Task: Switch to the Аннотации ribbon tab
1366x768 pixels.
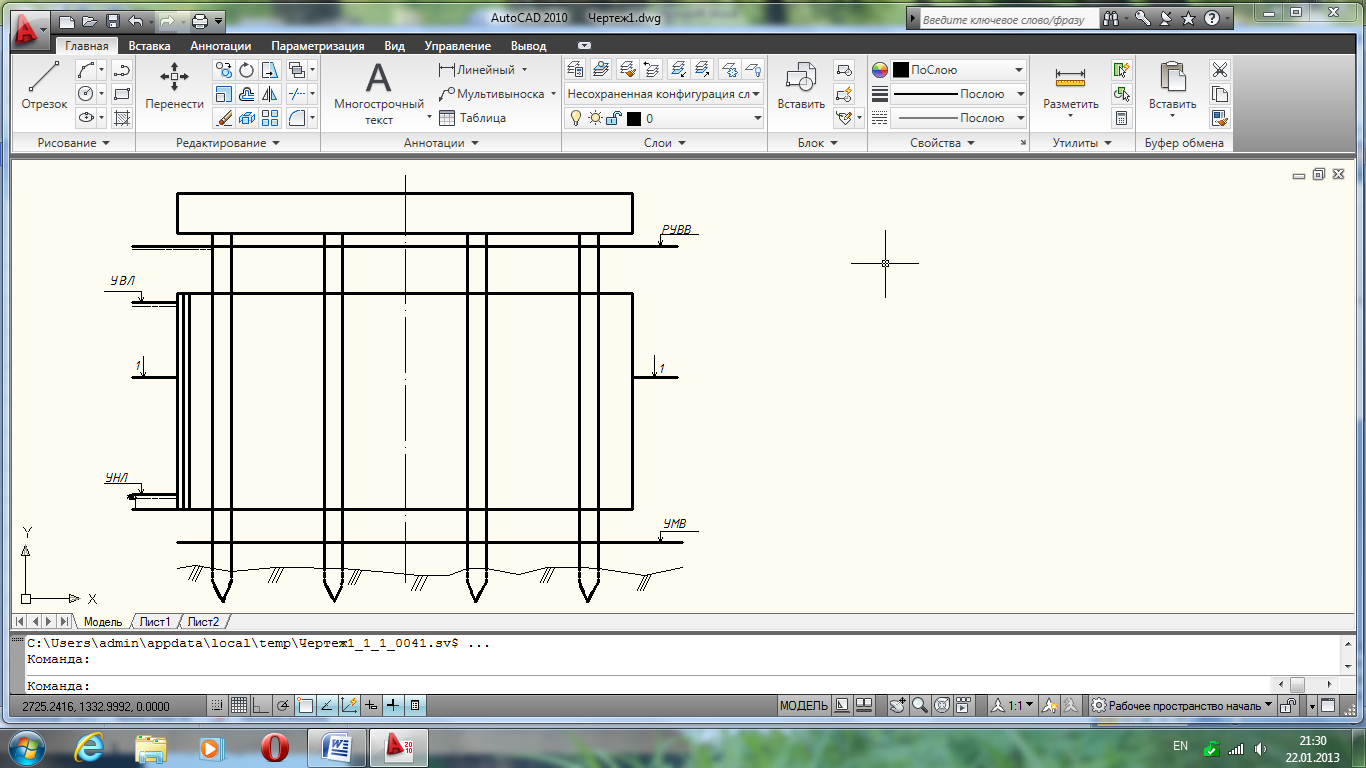Action: pos(220,46)
